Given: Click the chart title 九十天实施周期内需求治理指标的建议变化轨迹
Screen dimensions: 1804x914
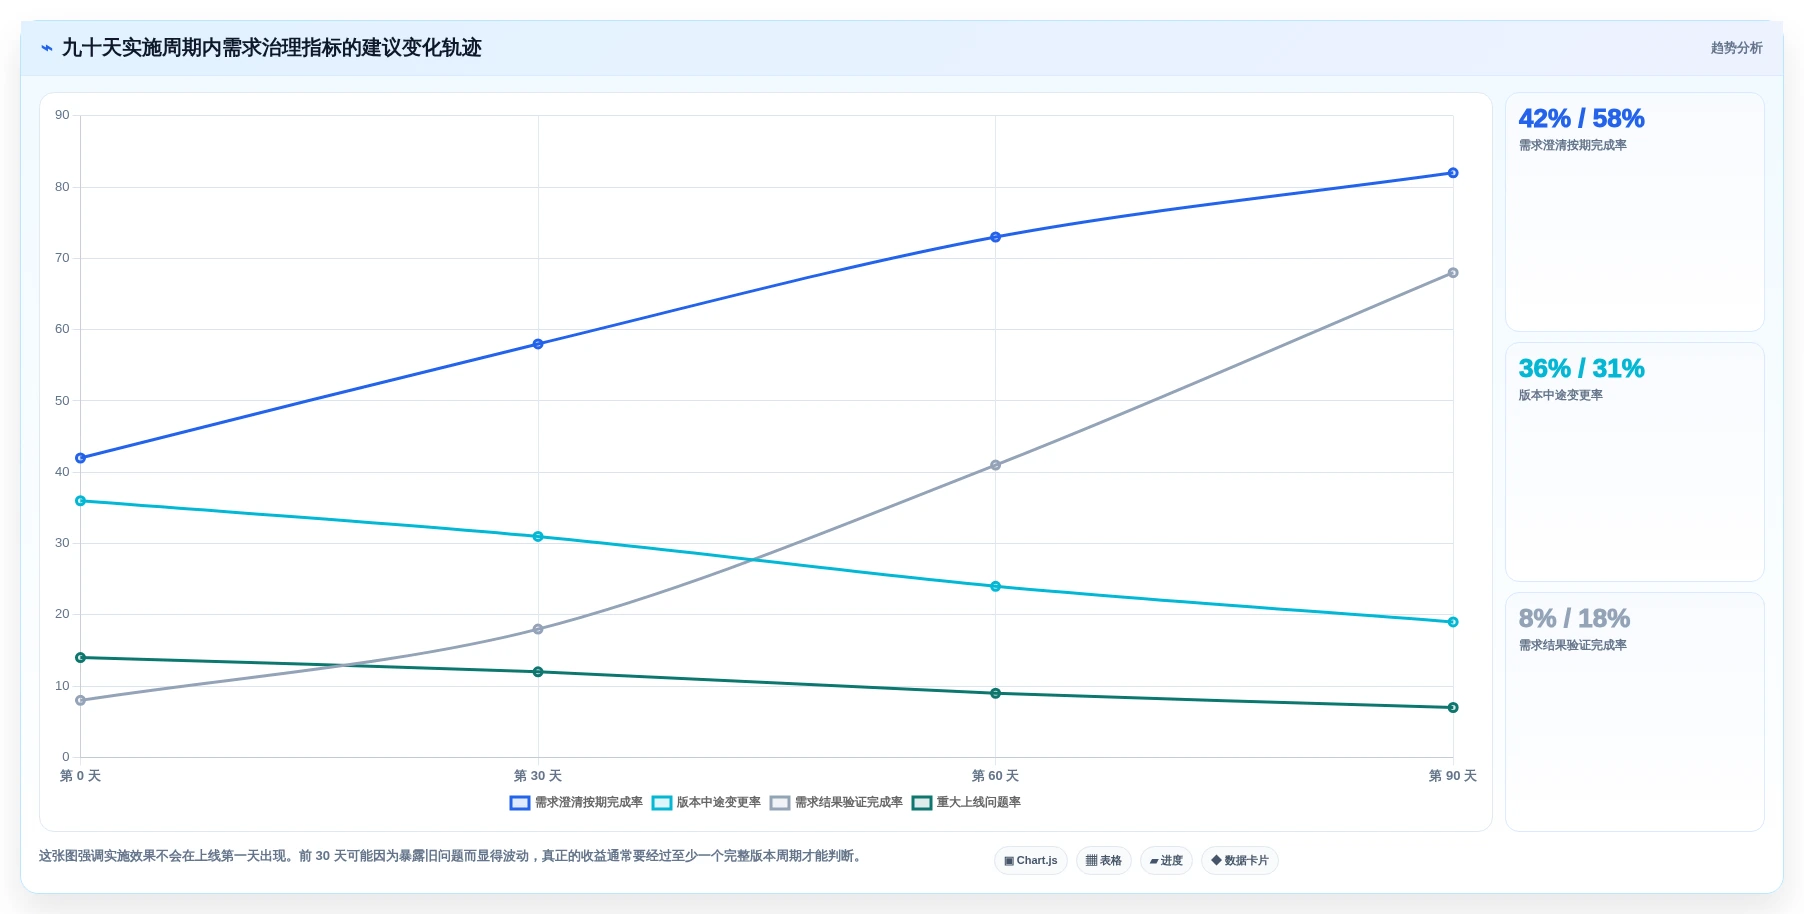Looking at the screenshot, I should [x=272, y=48].
